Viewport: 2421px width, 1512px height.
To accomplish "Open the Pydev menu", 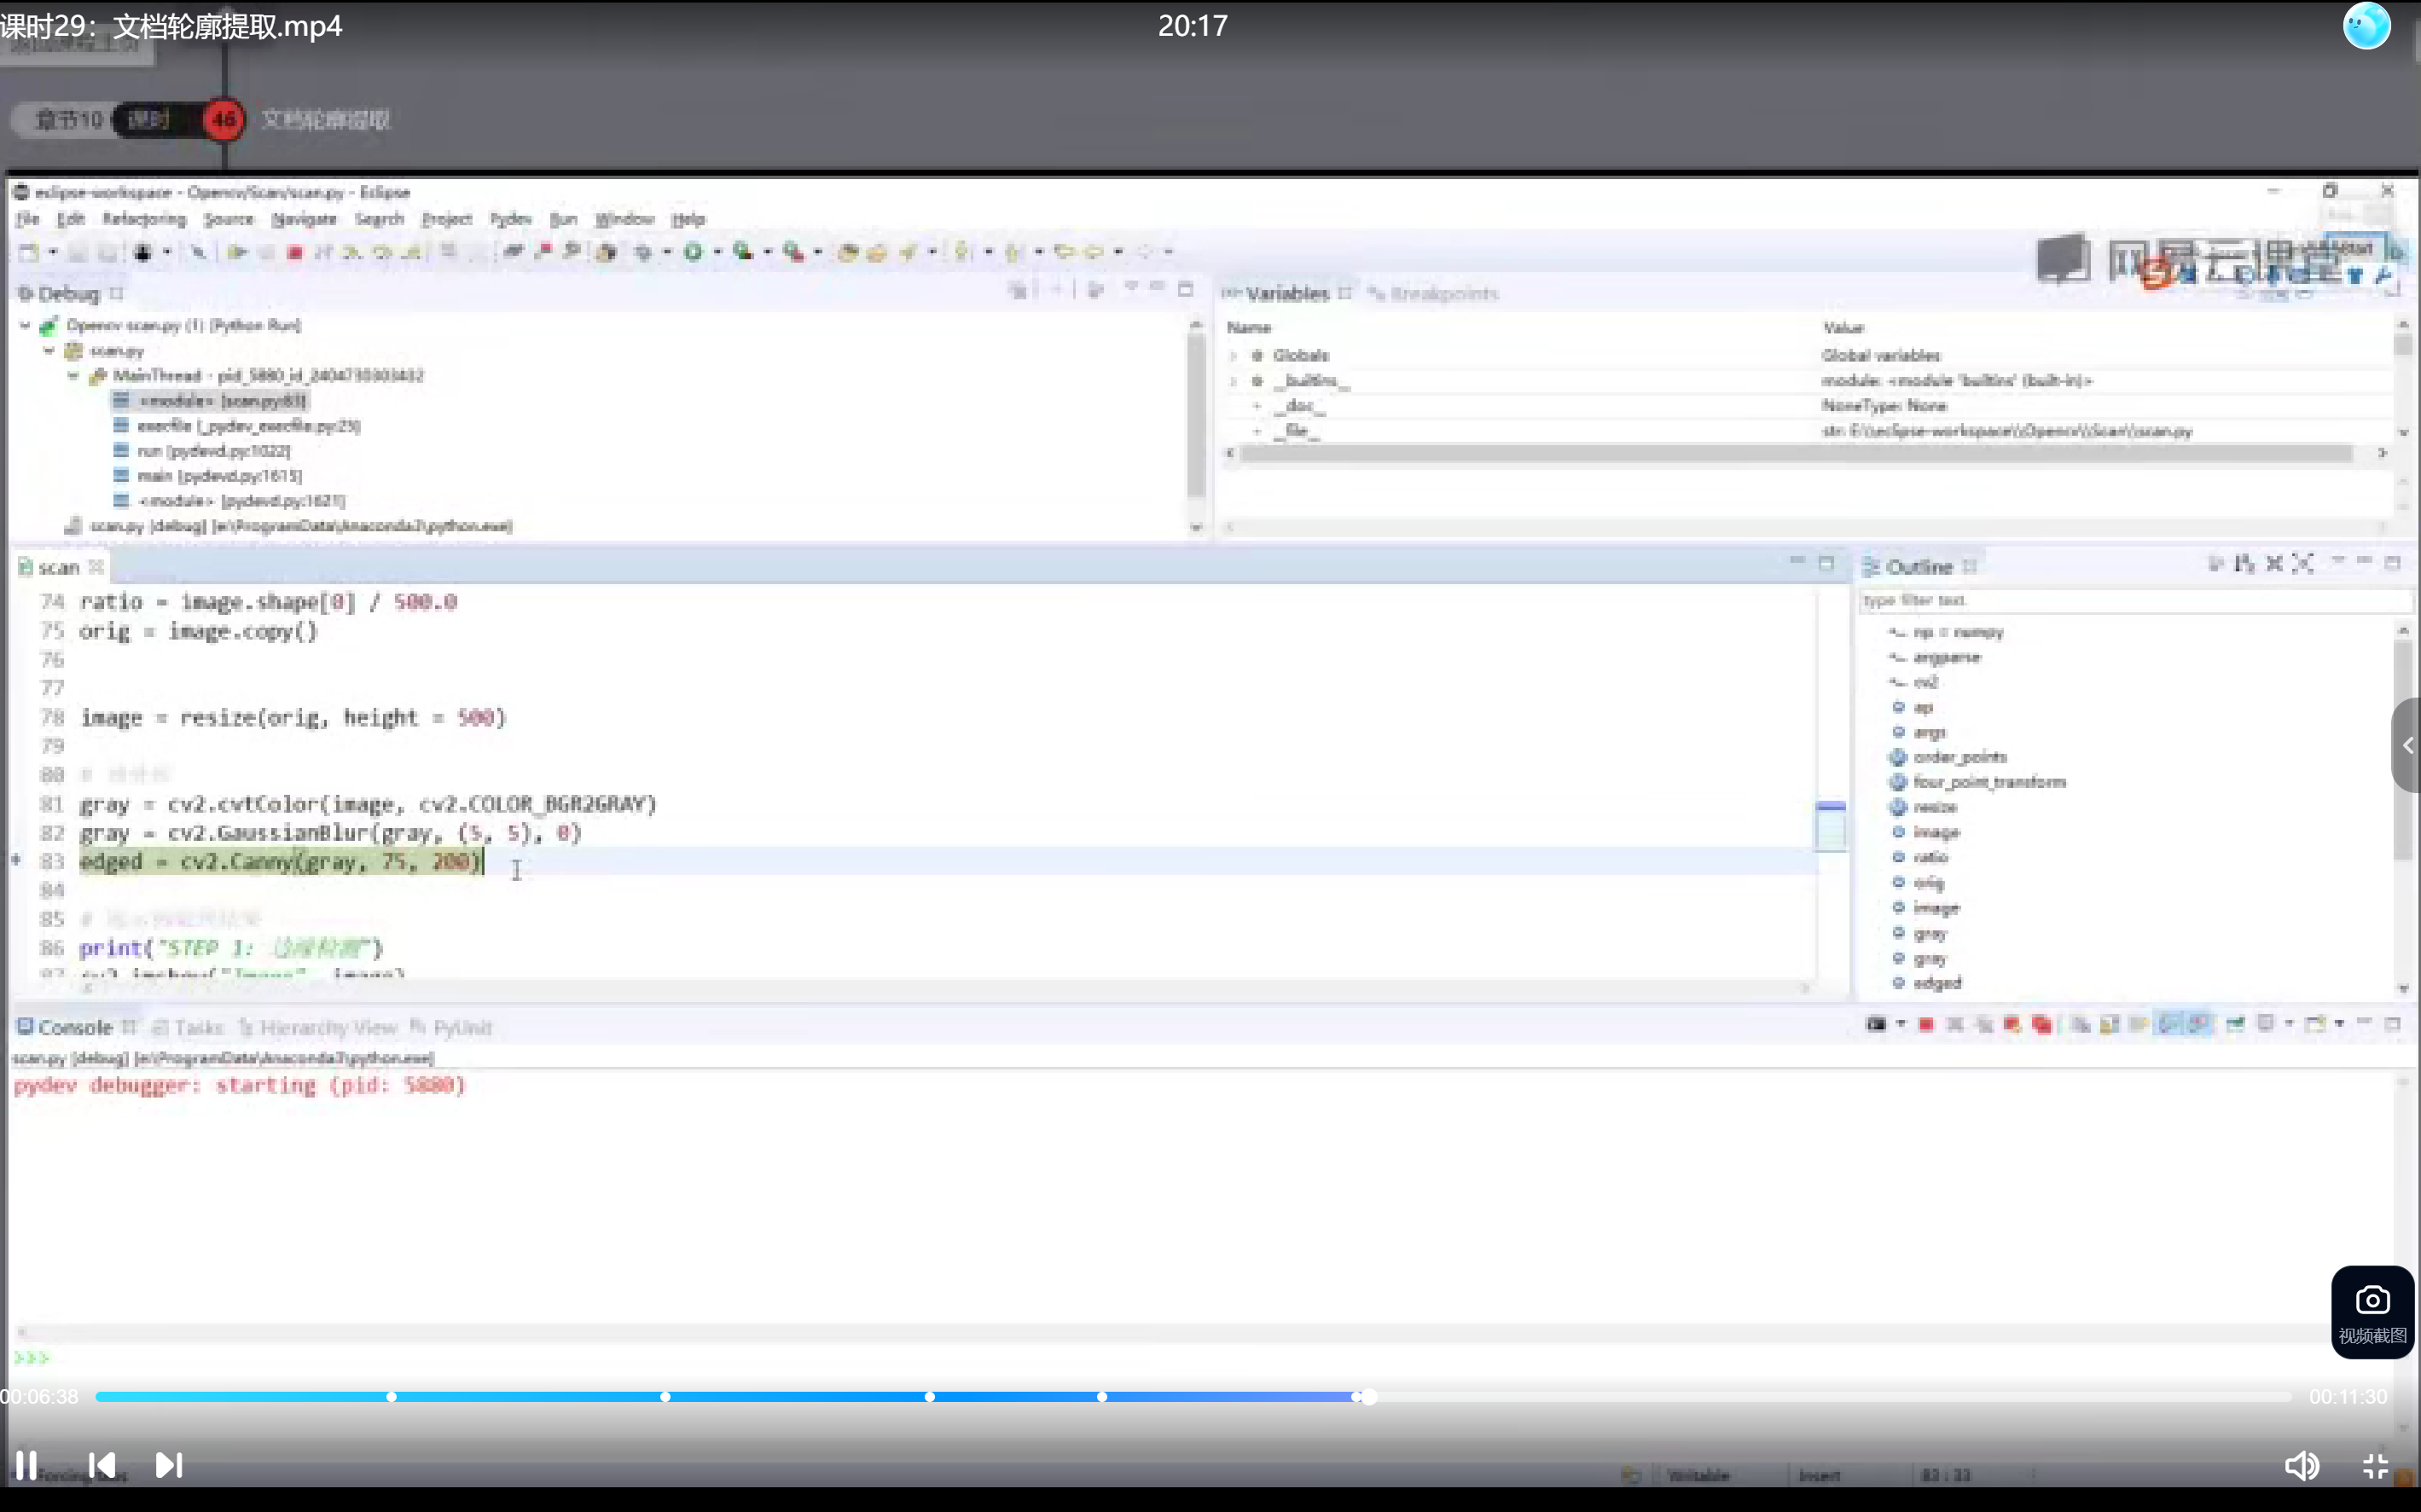I will tap(510, 219).
